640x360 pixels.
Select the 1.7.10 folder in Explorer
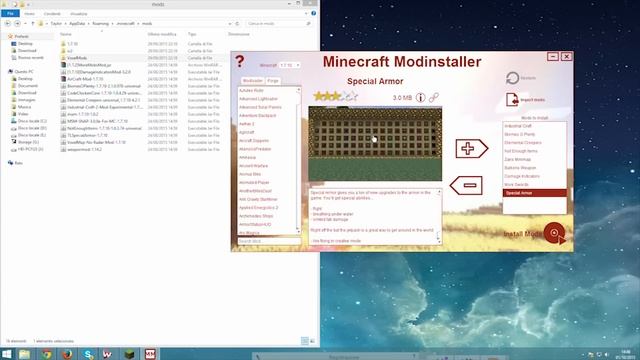click(72, 44)
